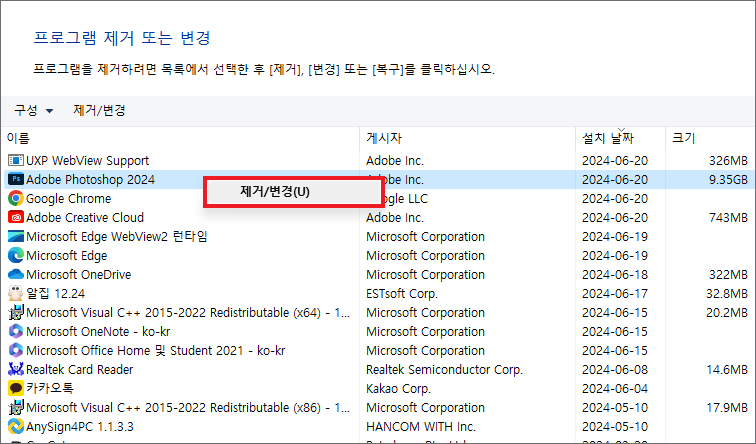Click the Google Chrome icon

[x=16, y=198]
